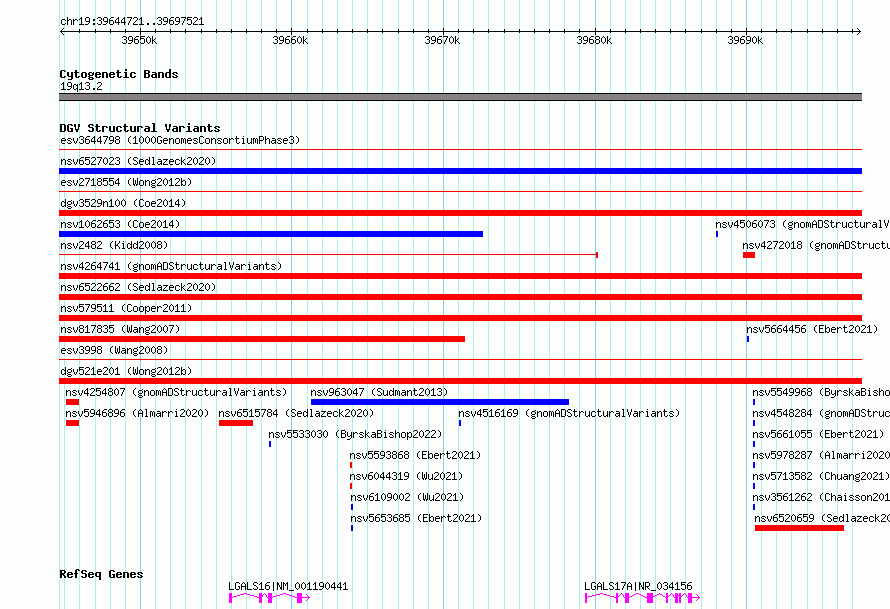Click the nsv6044319 Wu2021 label

coord(406,476)
